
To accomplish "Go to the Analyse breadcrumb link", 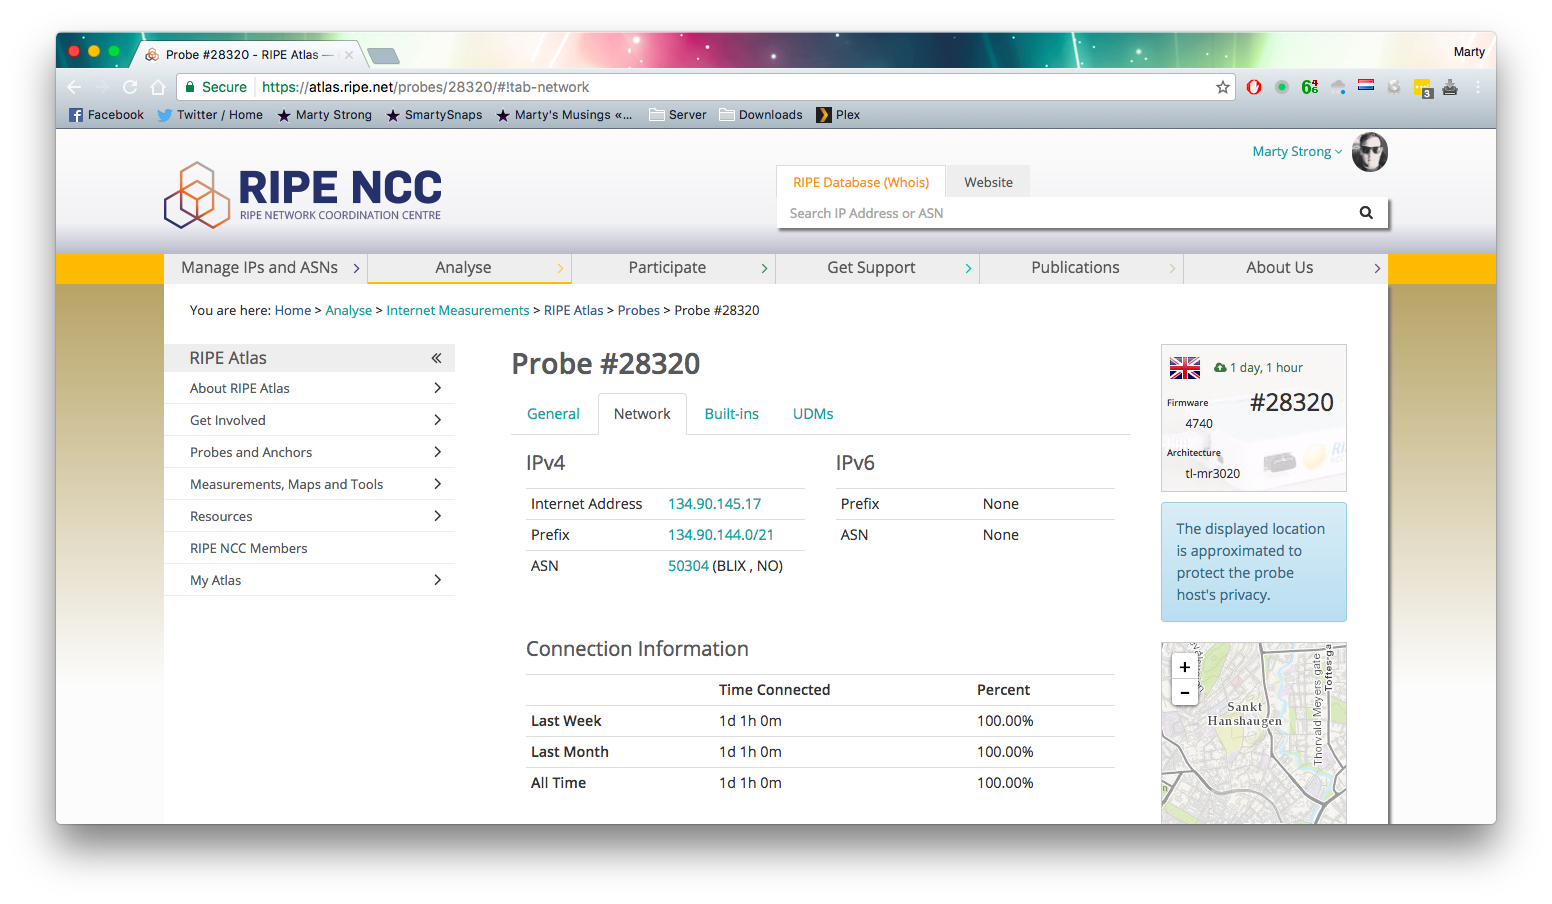I will pyautogui.click(x=348, y=311).
